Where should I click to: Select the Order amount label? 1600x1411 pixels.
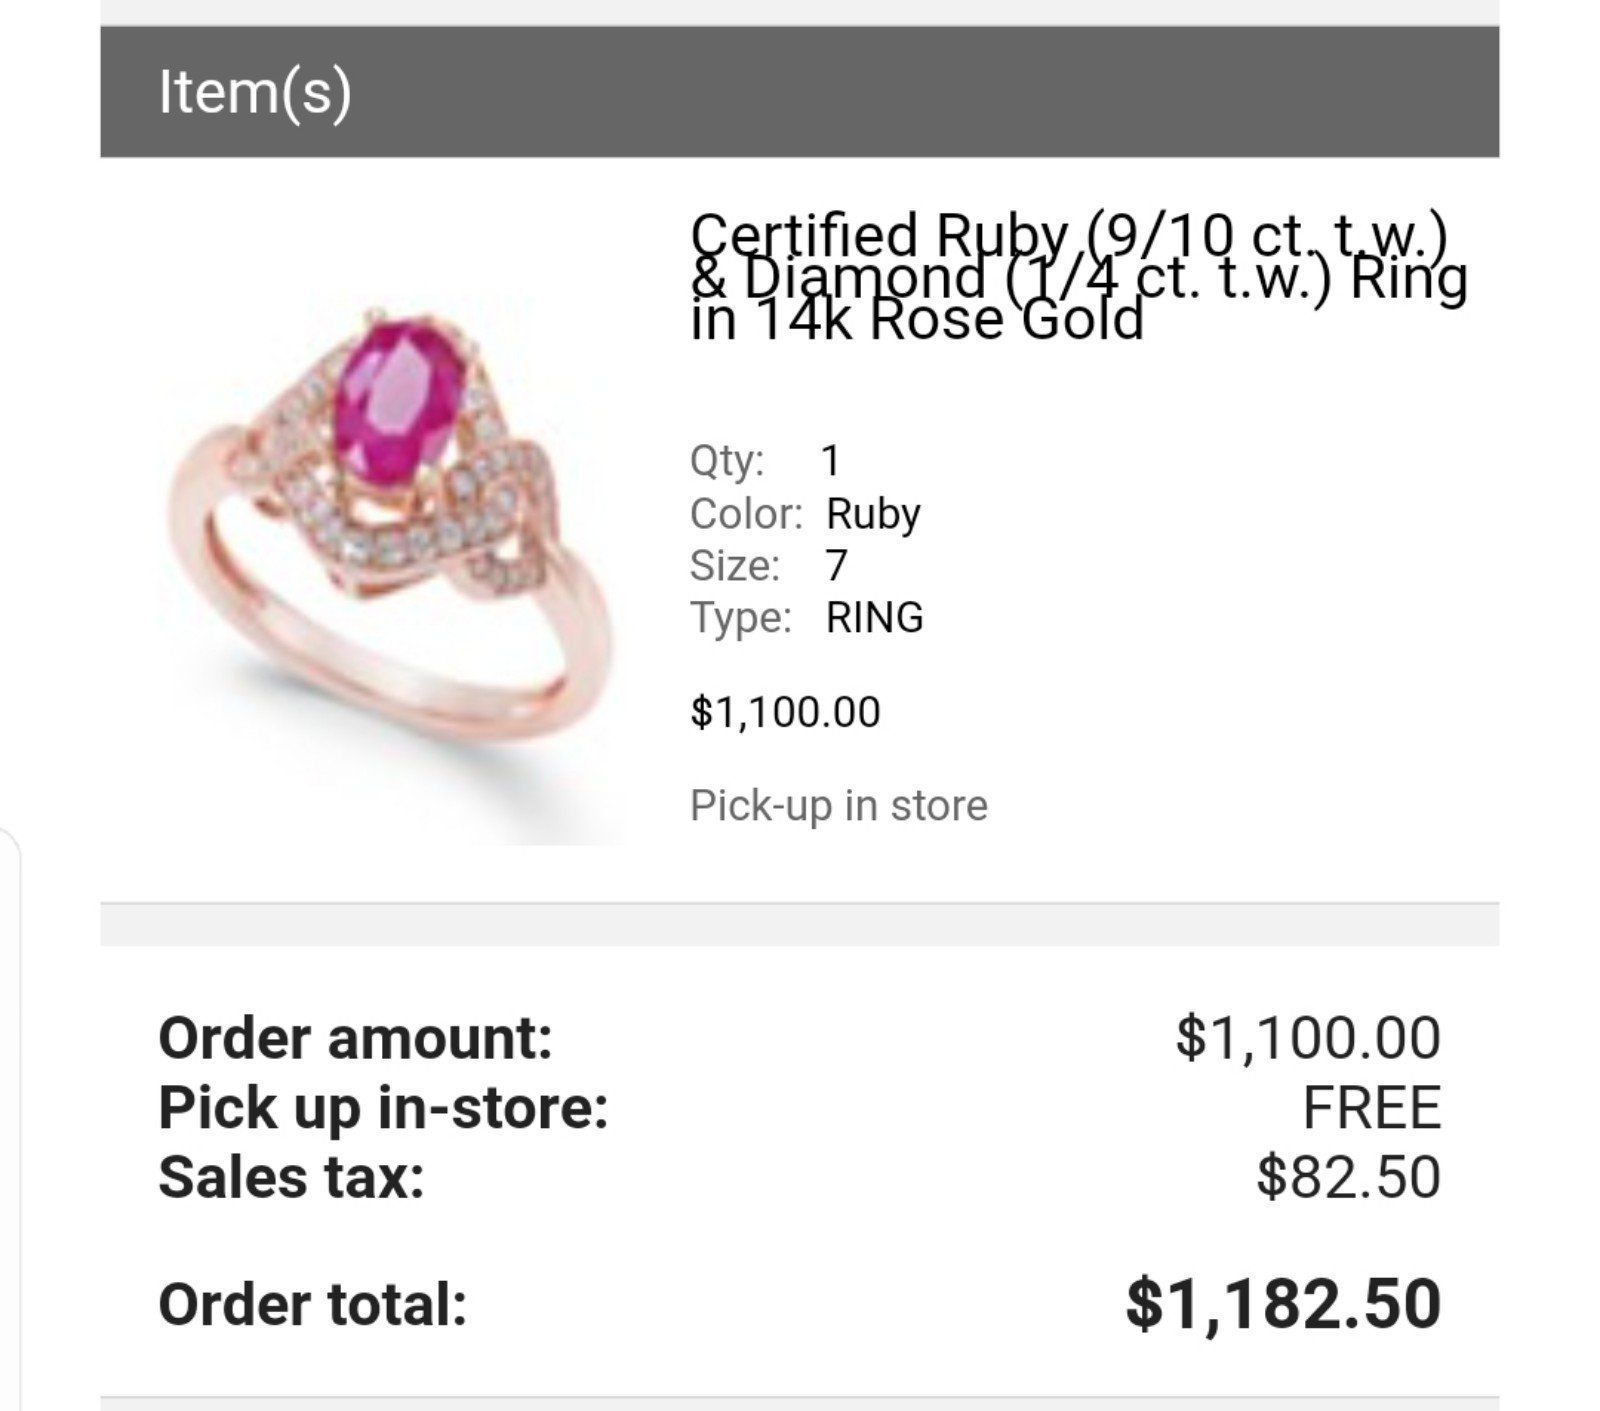coord(355,1037)
